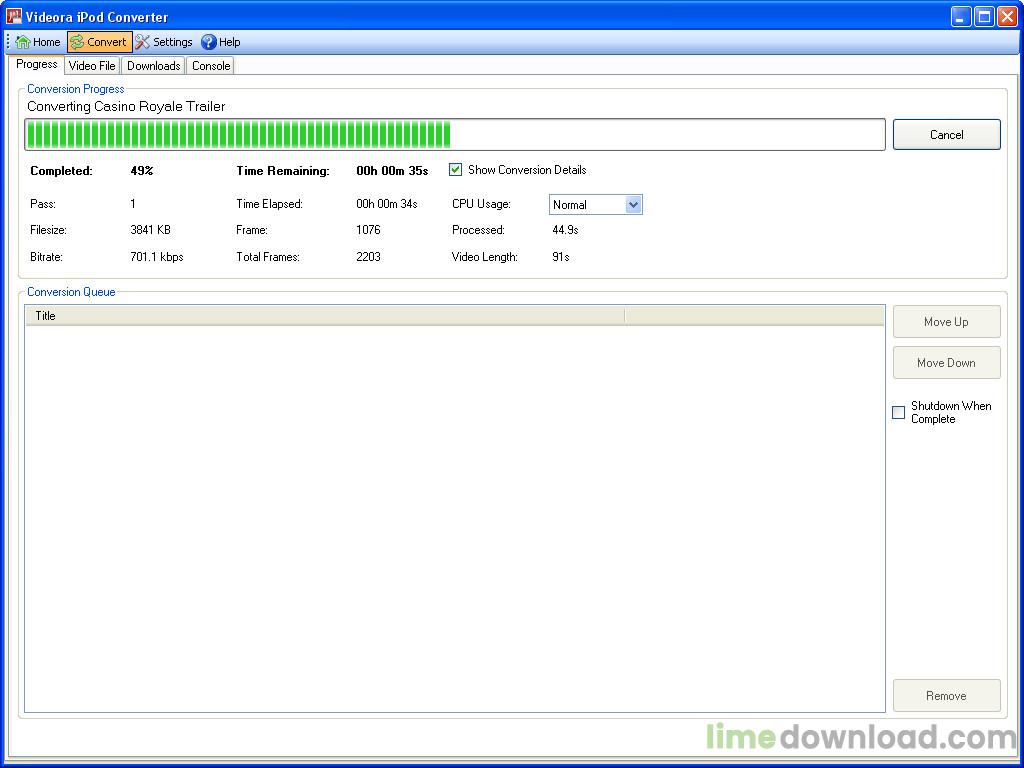Image resolution: width=1024 pixels, height=768 pixels.
Task: Cancel the current conversion
Action: [x=946, y=135]
